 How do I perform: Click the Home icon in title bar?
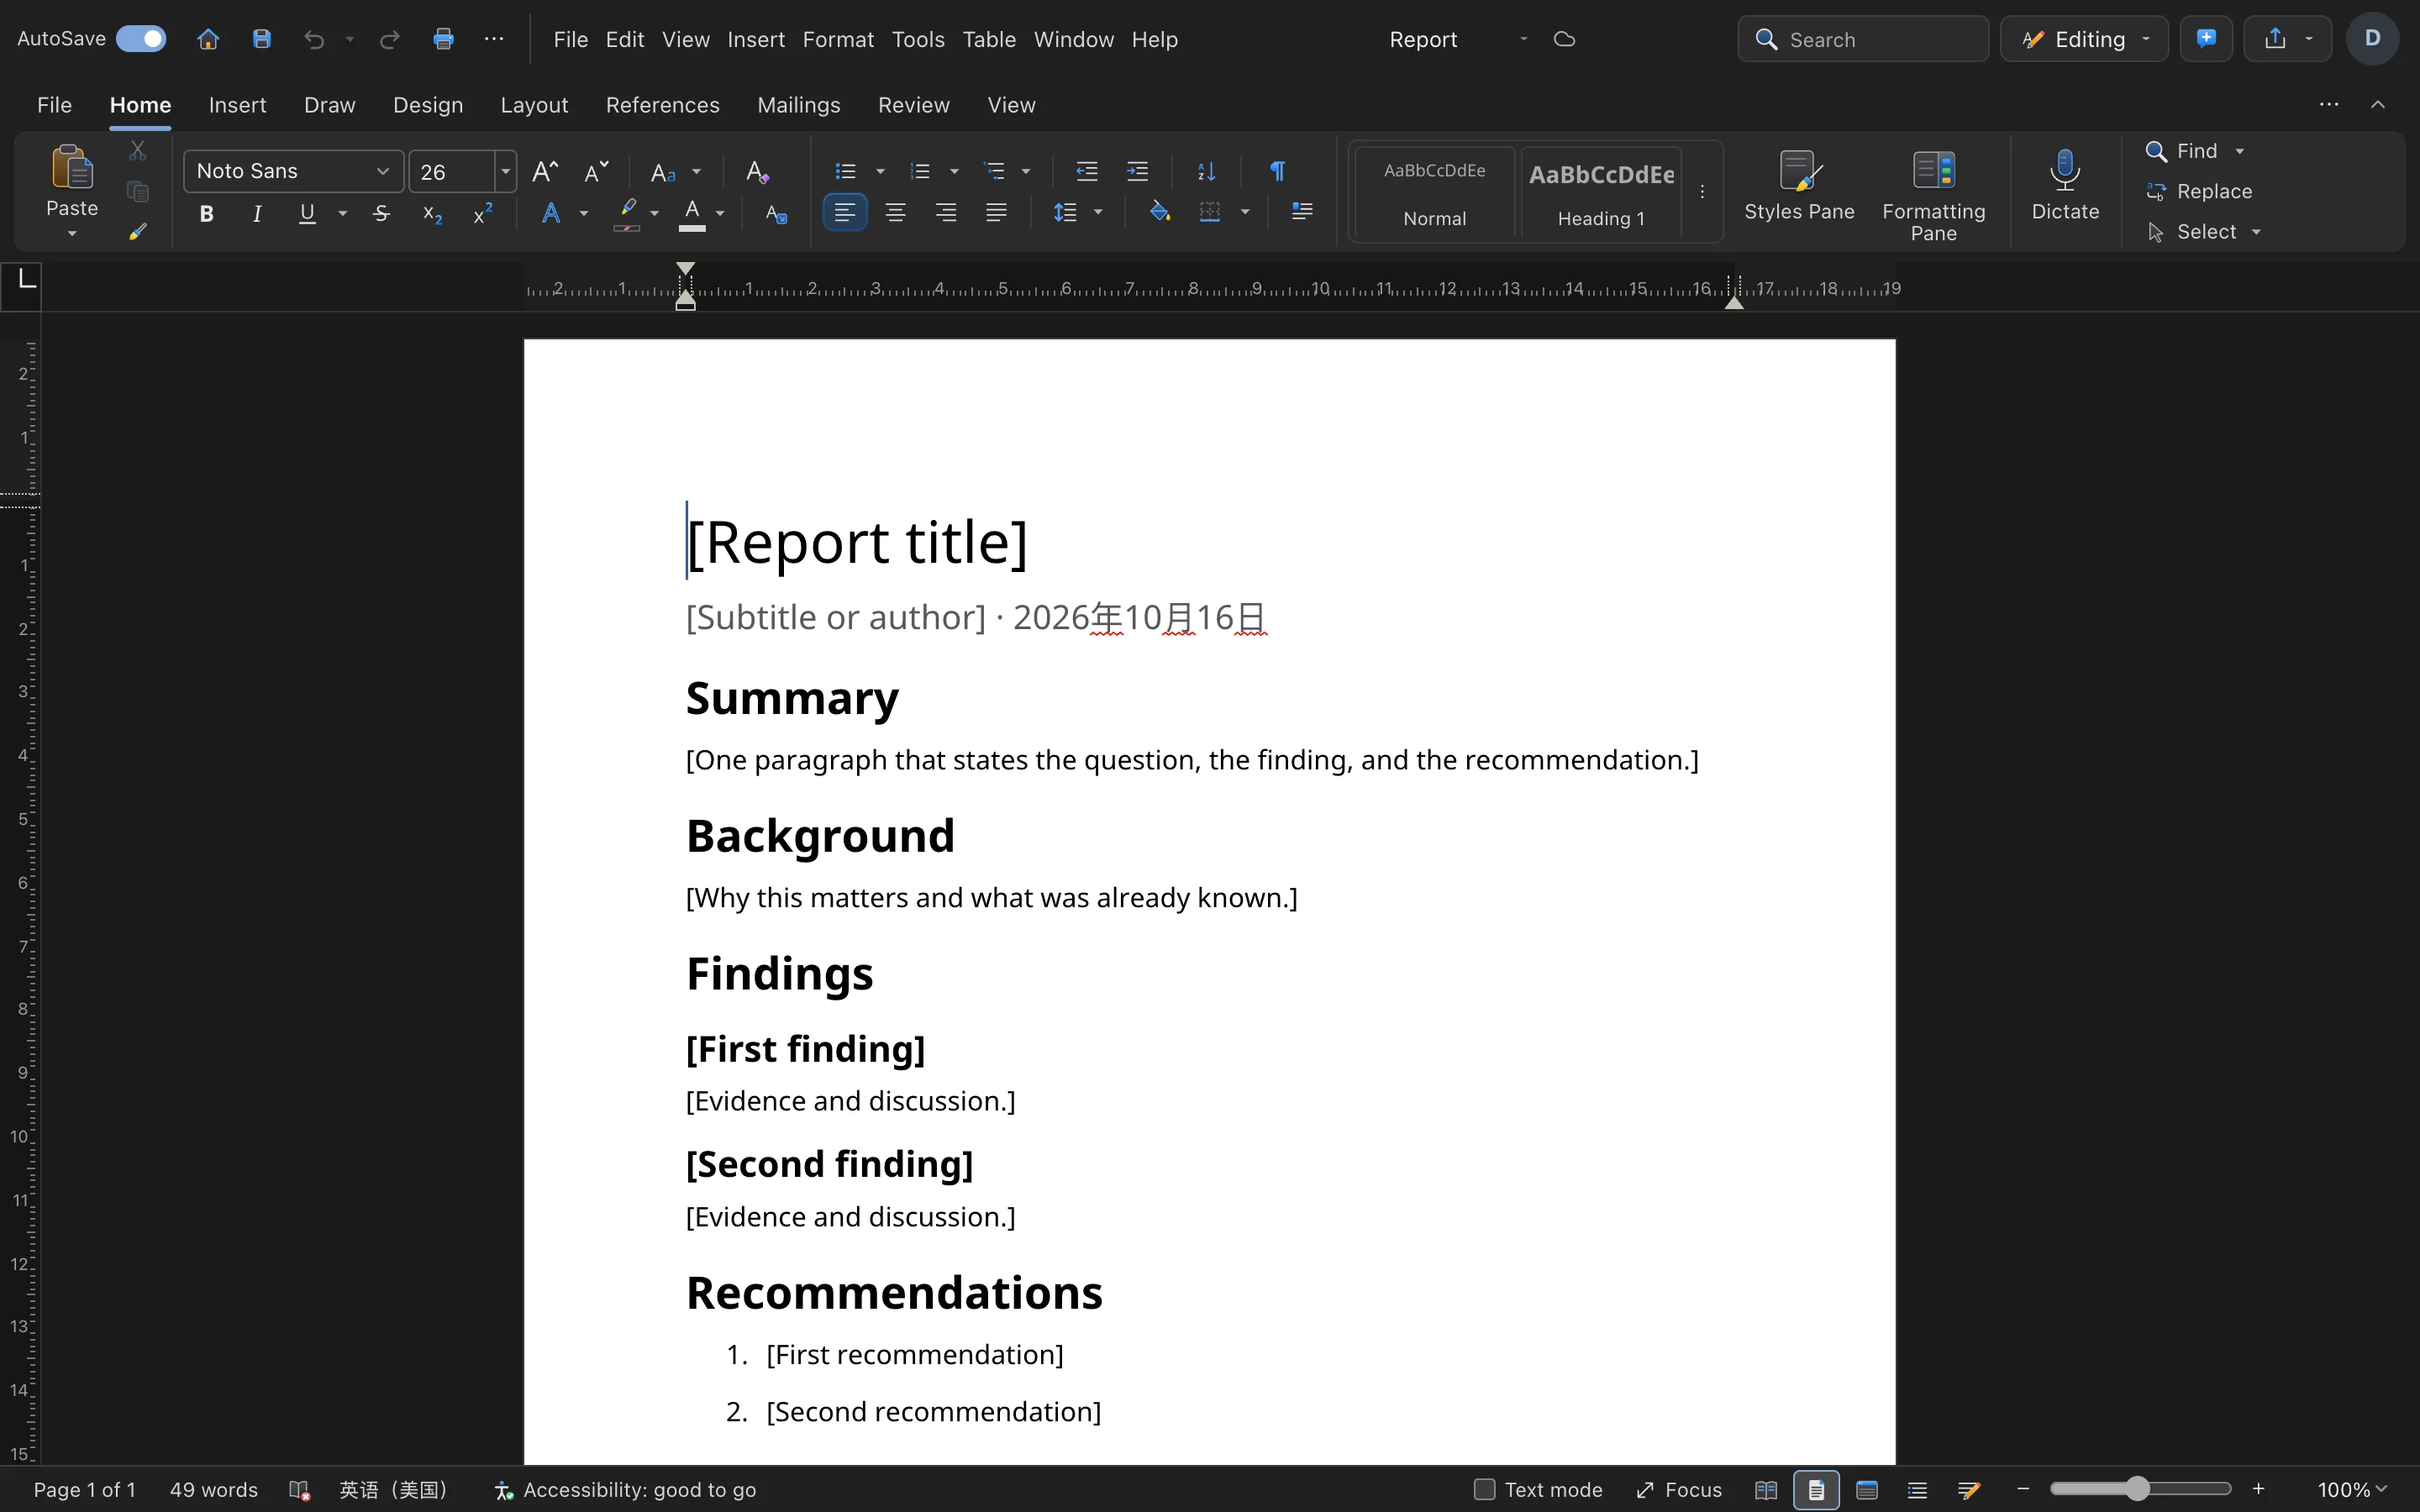(x=208, y=39)
